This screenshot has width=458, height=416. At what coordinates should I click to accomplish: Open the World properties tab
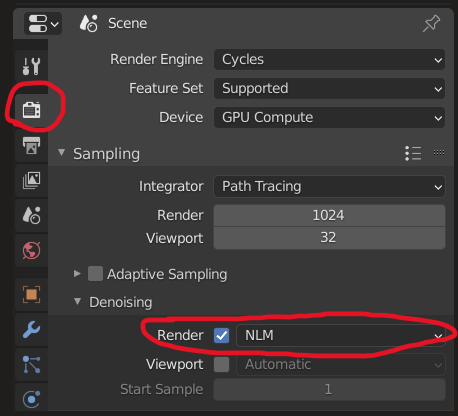click(x=31, y=250)
